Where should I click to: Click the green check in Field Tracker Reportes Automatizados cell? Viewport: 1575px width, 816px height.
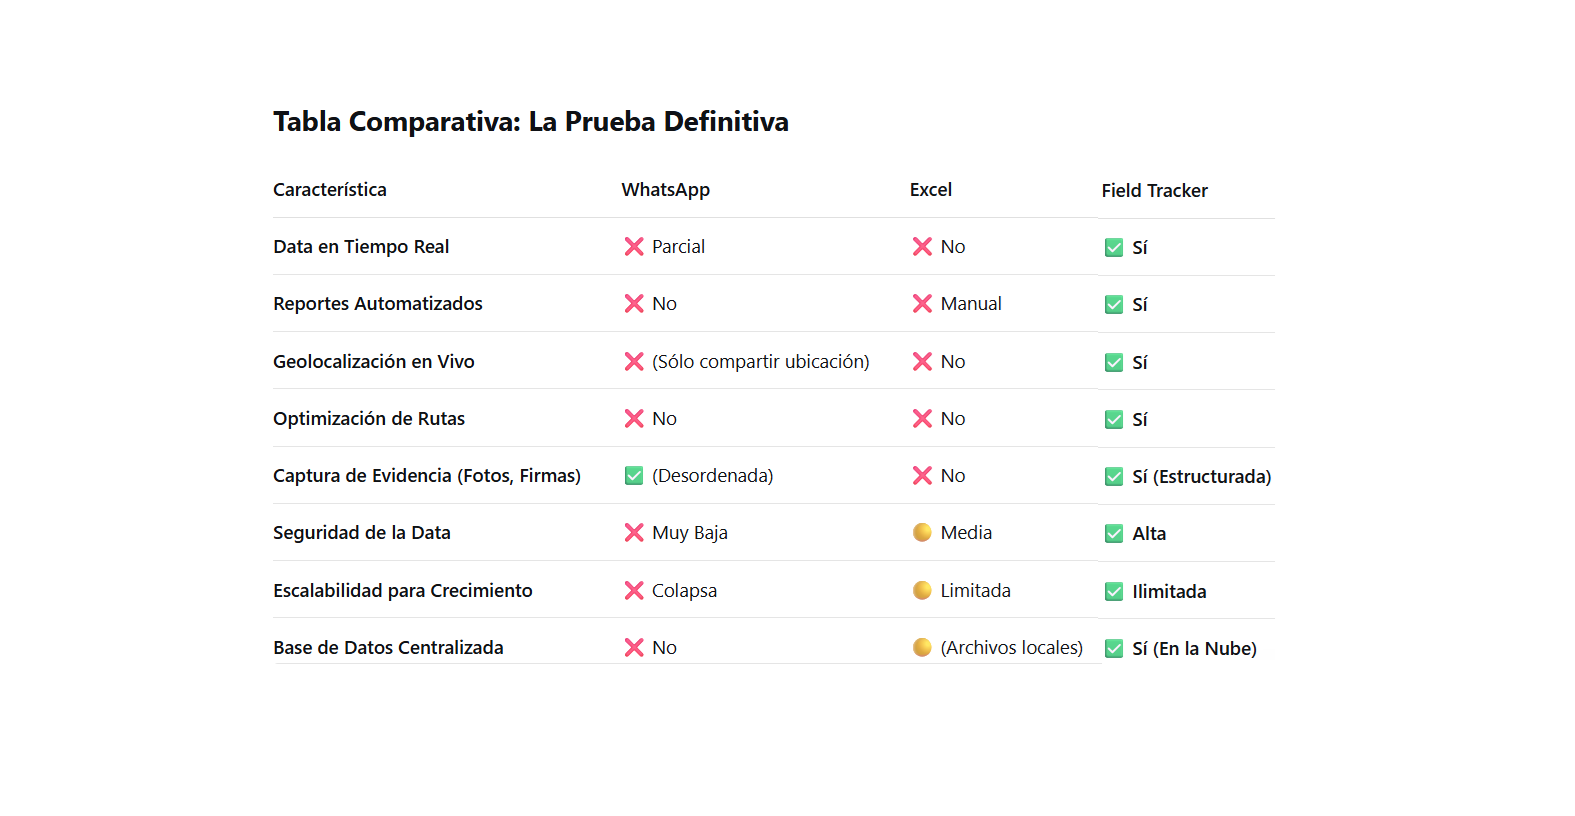(1114, 305)
